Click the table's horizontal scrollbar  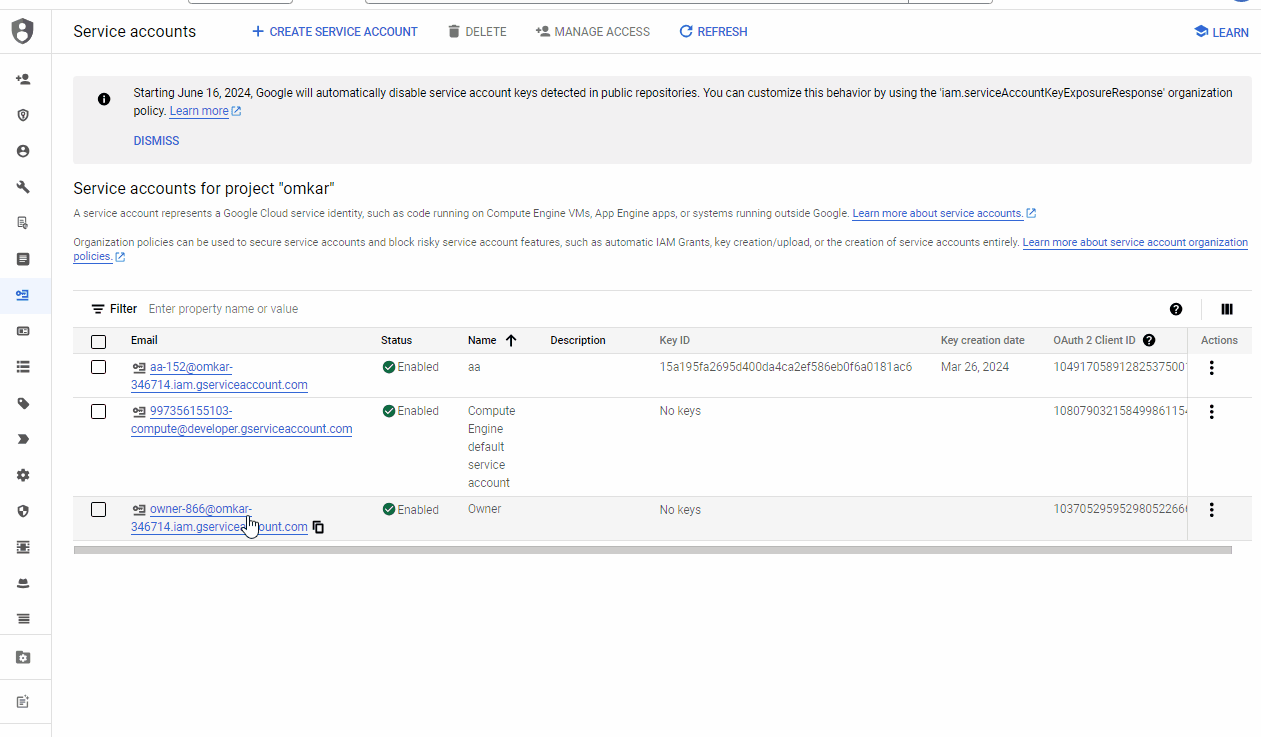(x=652, y=549)
